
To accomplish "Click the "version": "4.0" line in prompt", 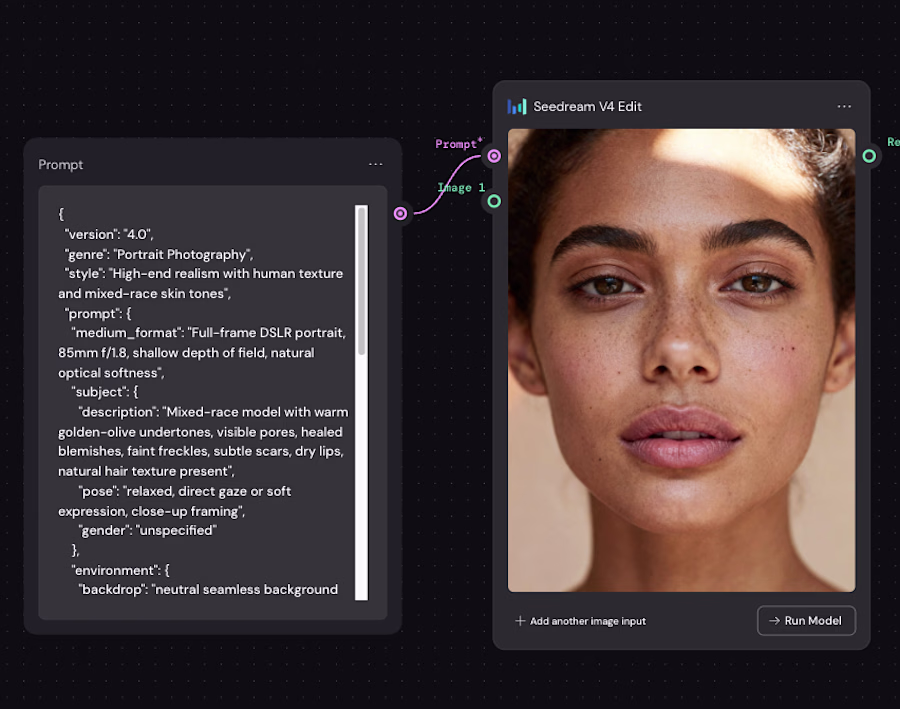I will pos(109,234).
